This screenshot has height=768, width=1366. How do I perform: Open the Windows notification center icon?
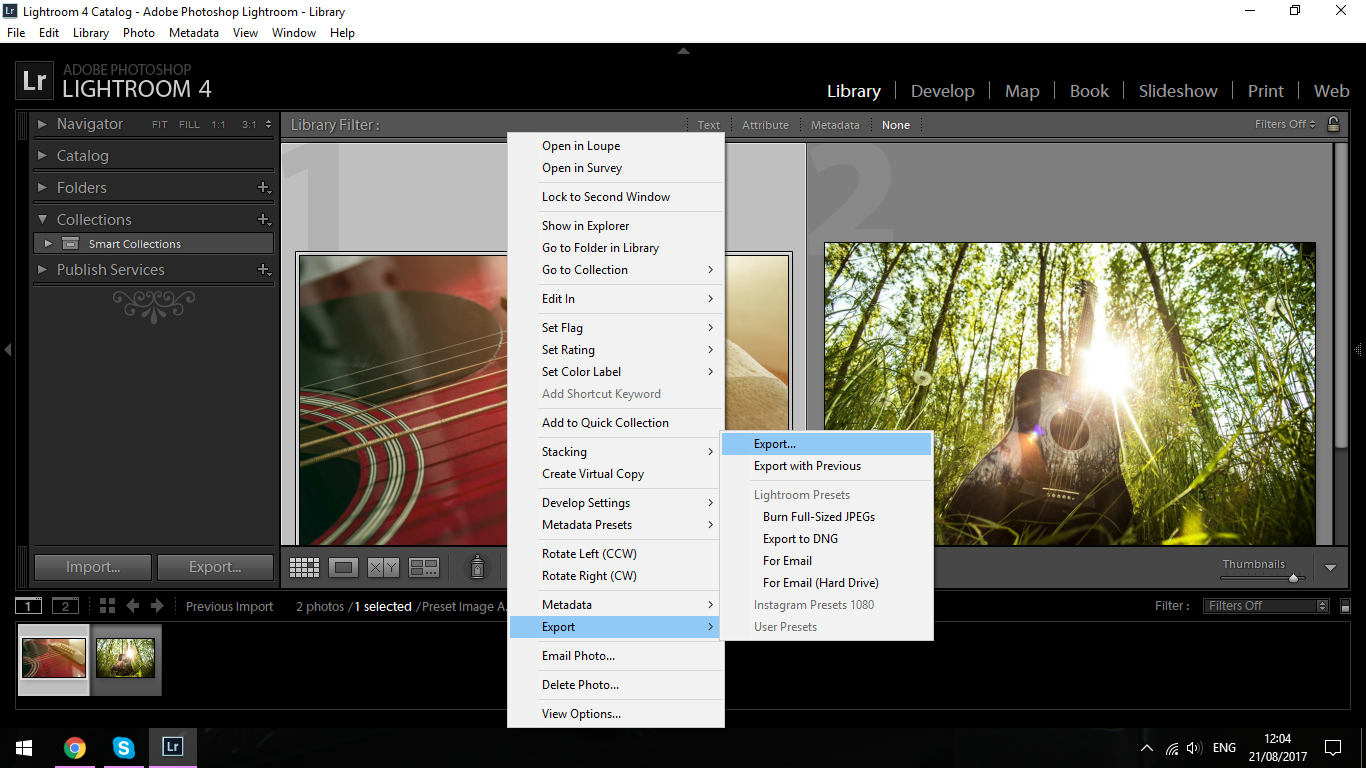click(1332, 747)
